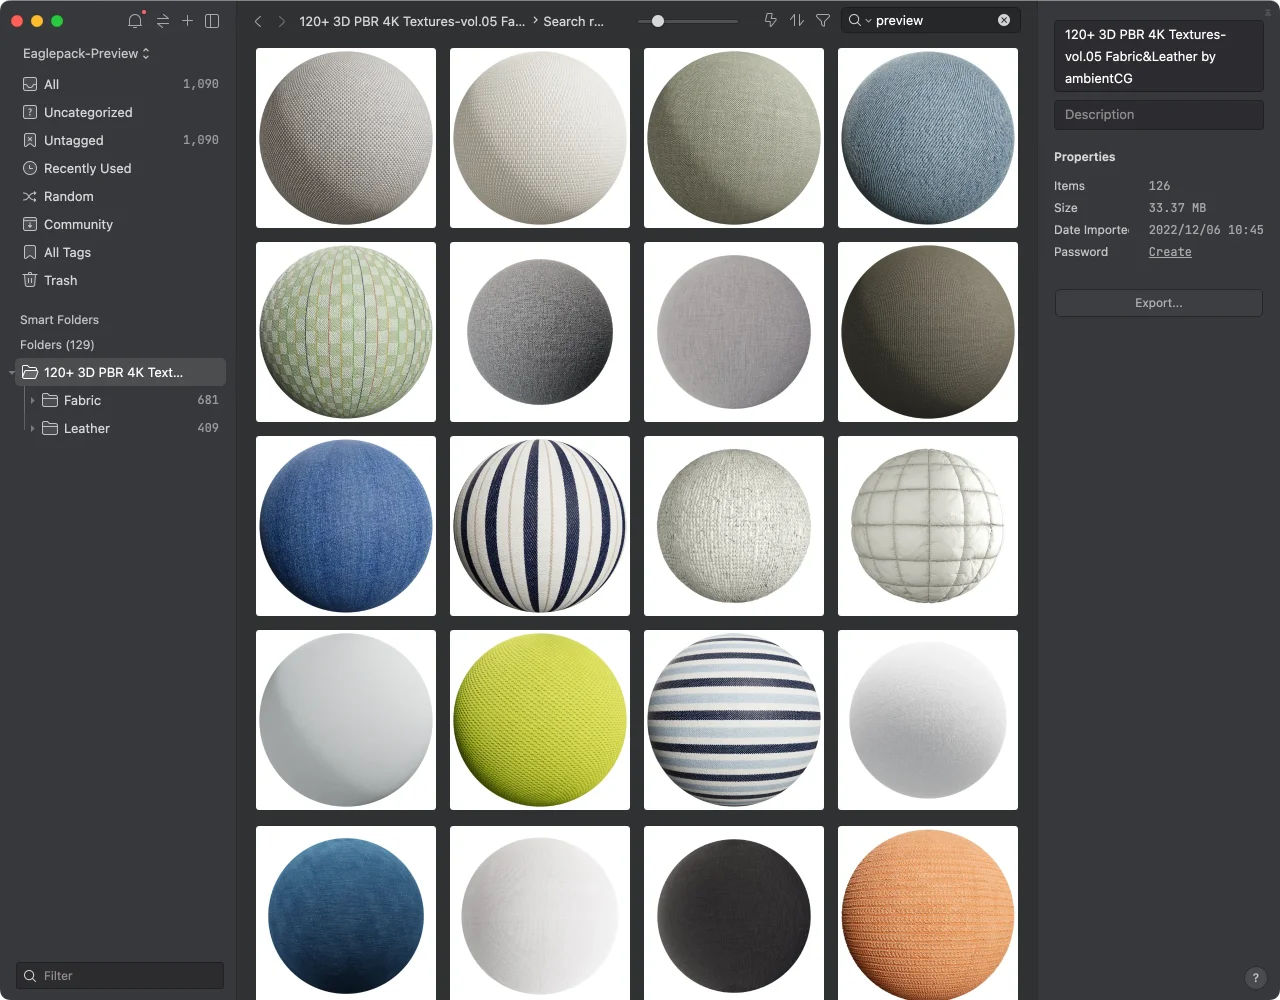This screenshot has height=1000, width=1280.
Task: Adjust the thumbnail size slider
Action: (657, 20)
